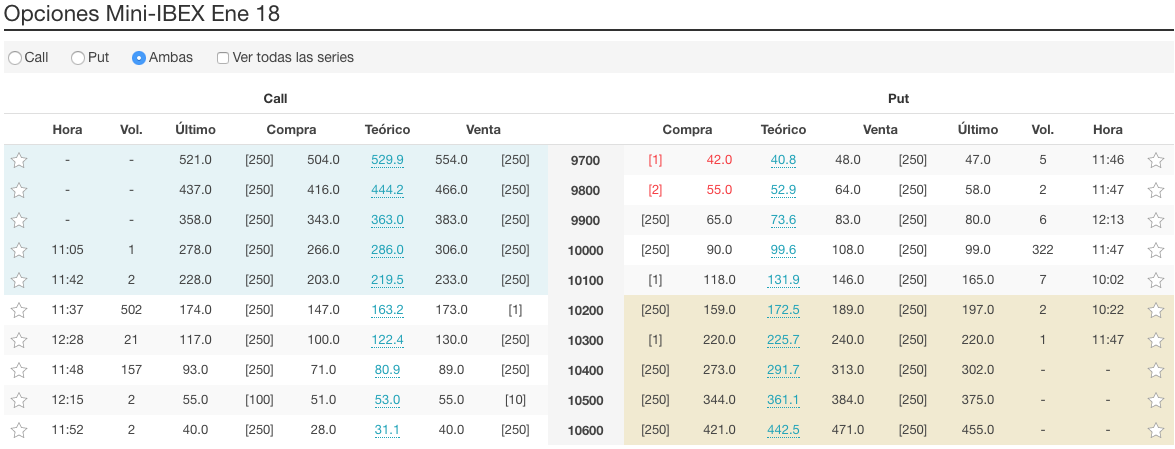Click the strike price 10600 cell

(x=585, y=430)
